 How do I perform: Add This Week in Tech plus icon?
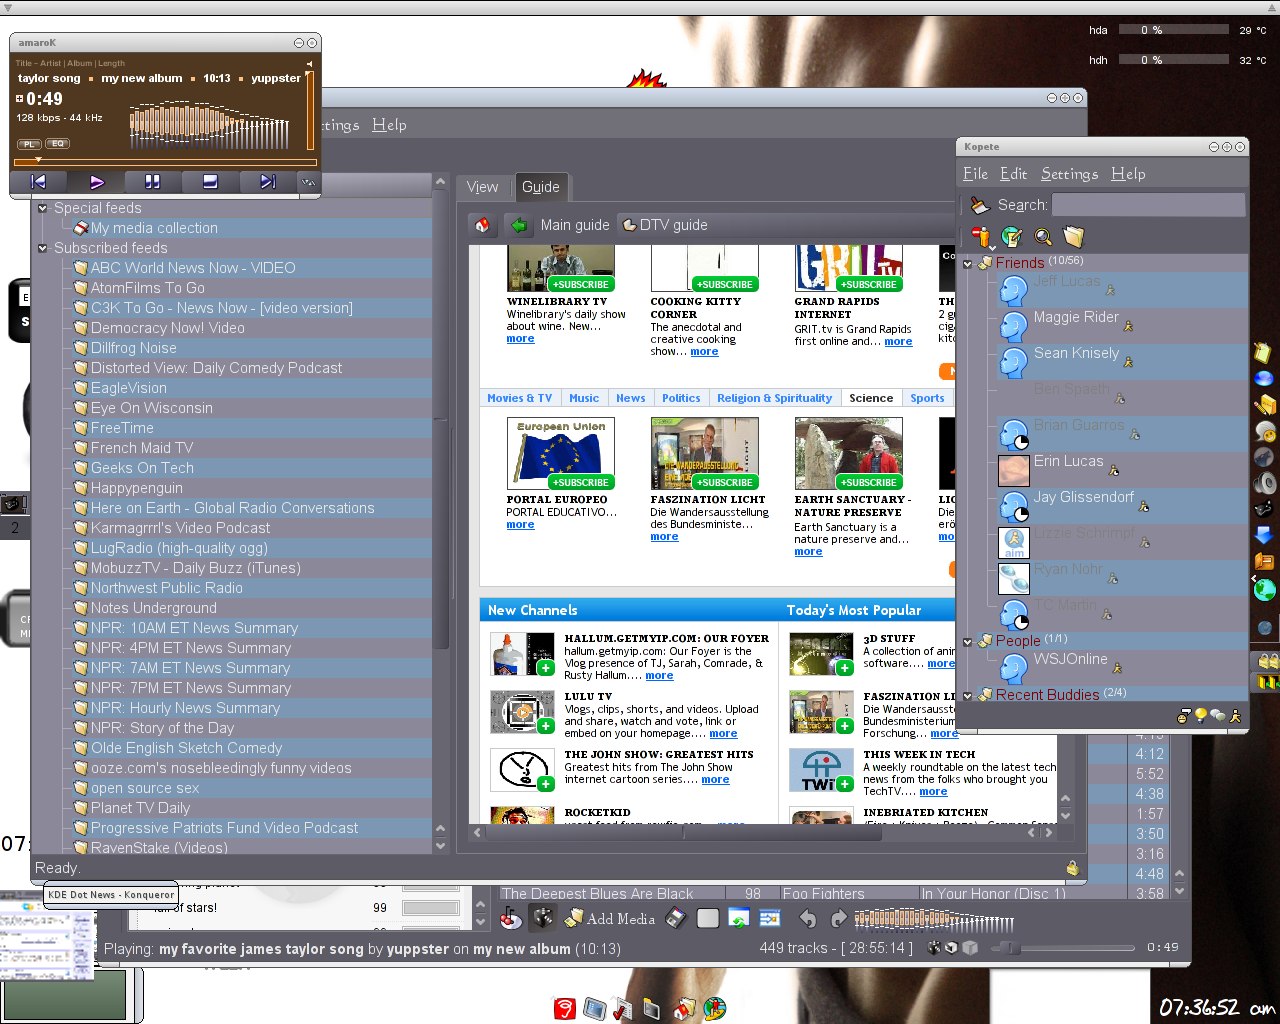[845, 784]
